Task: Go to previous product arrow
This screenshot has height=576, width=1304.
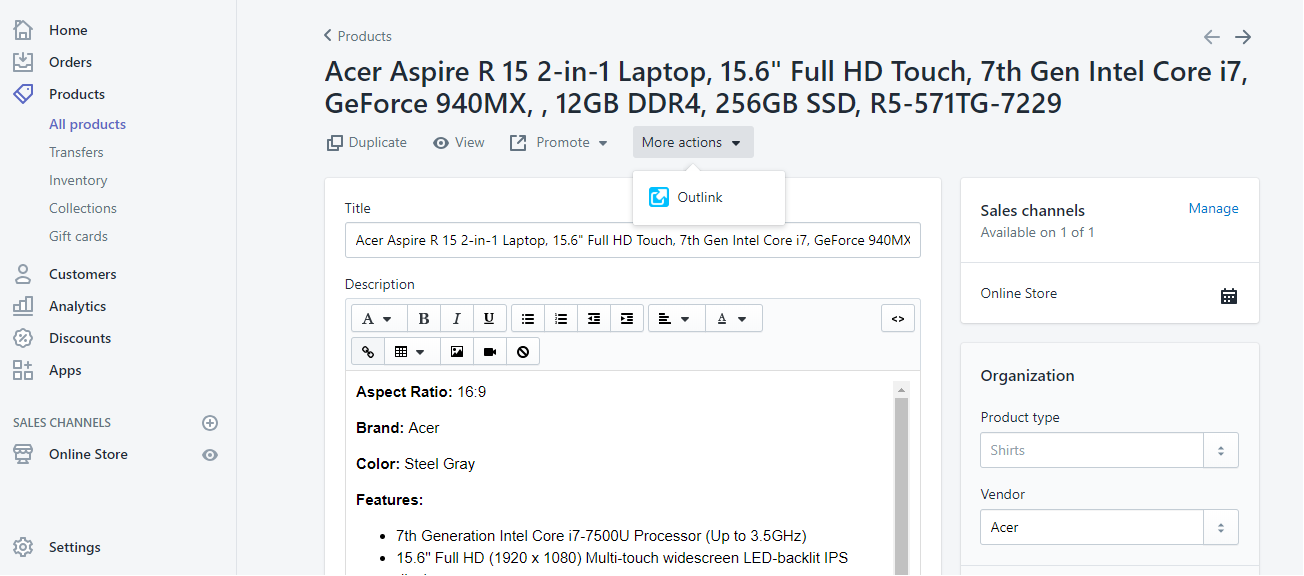Action: pos(1212,37)
